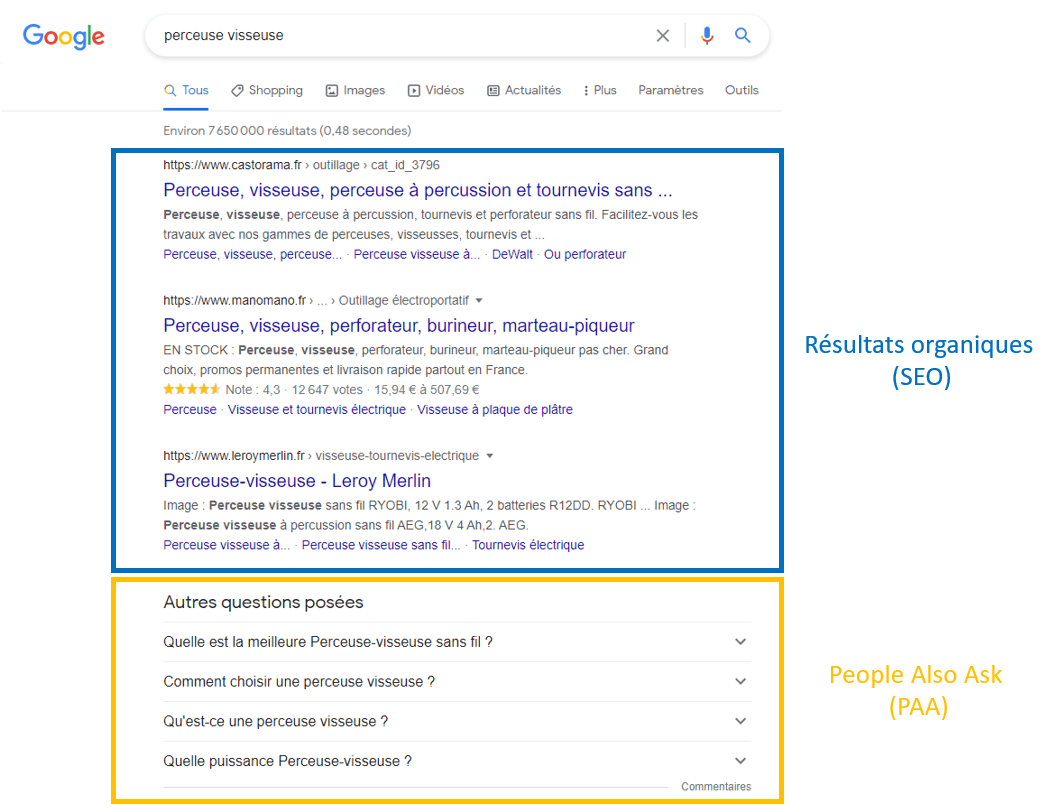Open the Outils option
This screenshot has width=1056, height=812.
point(741,90)
